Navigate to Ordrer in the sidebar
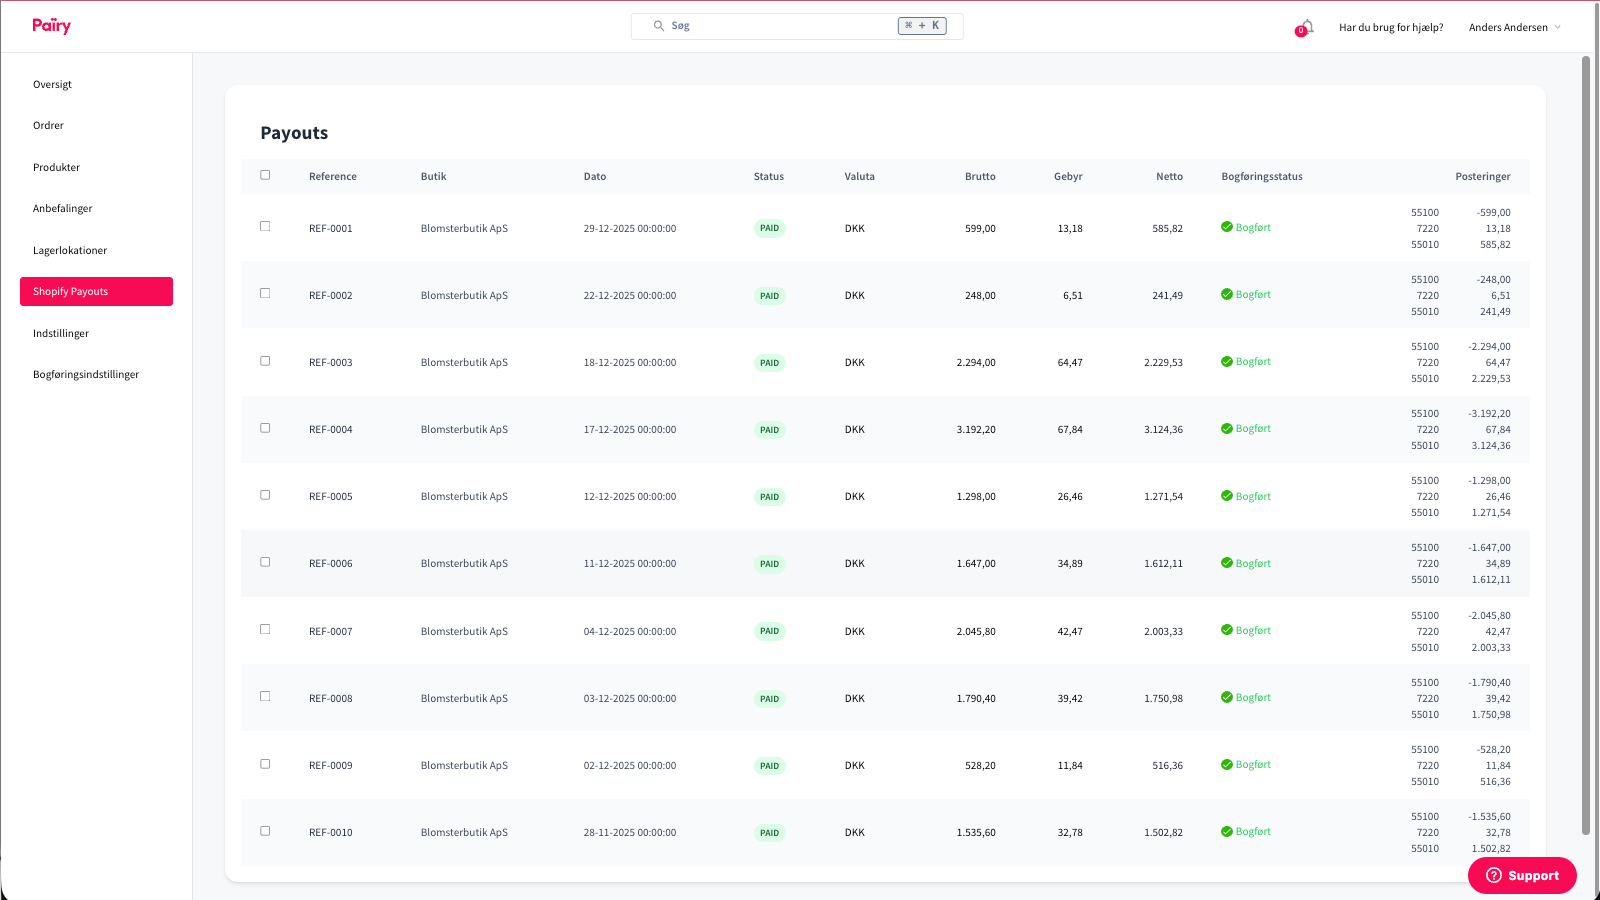The height and width of the screenshot is (900, 1600). [48, 125]
